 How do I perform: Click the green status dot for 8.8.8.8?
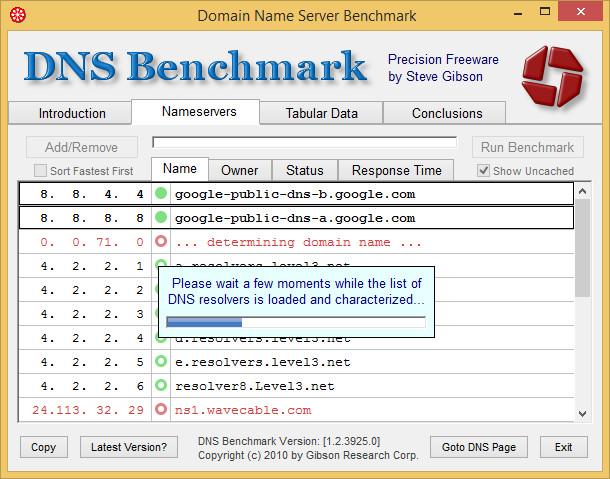tap(161, 217)
